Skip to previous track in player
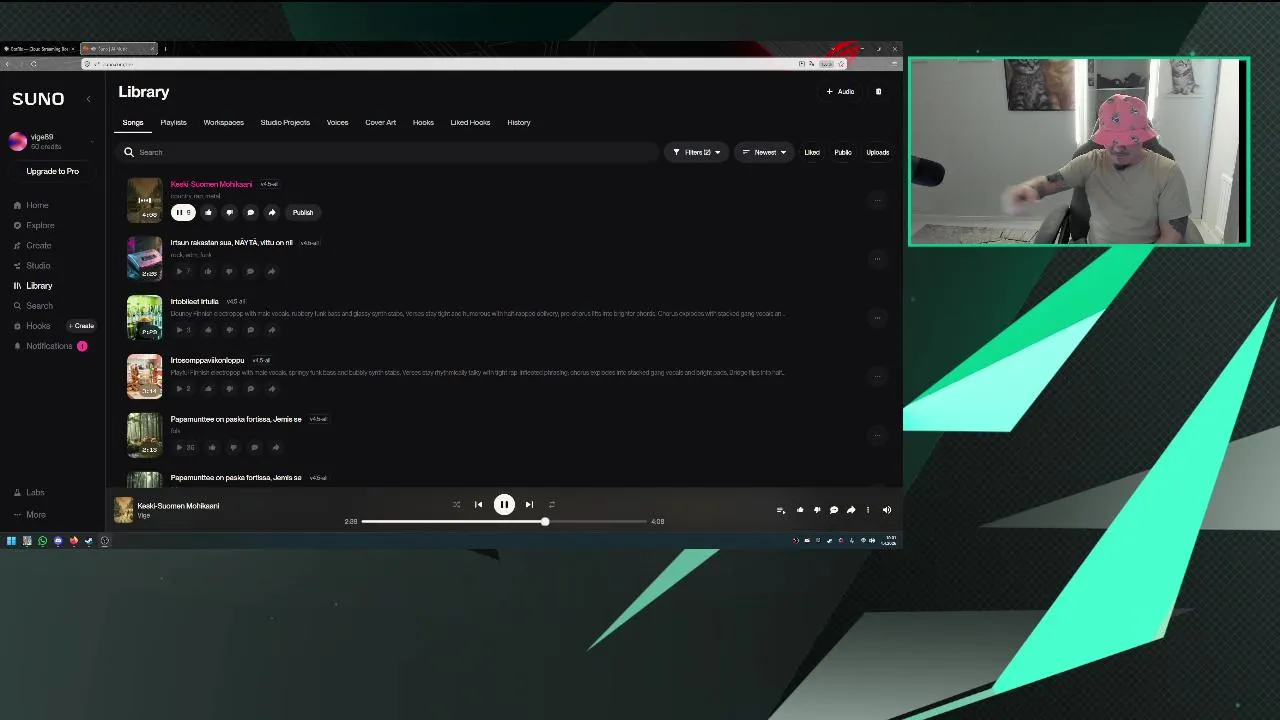The height and width of the screenshot is (720, 1280). point(478,505)
